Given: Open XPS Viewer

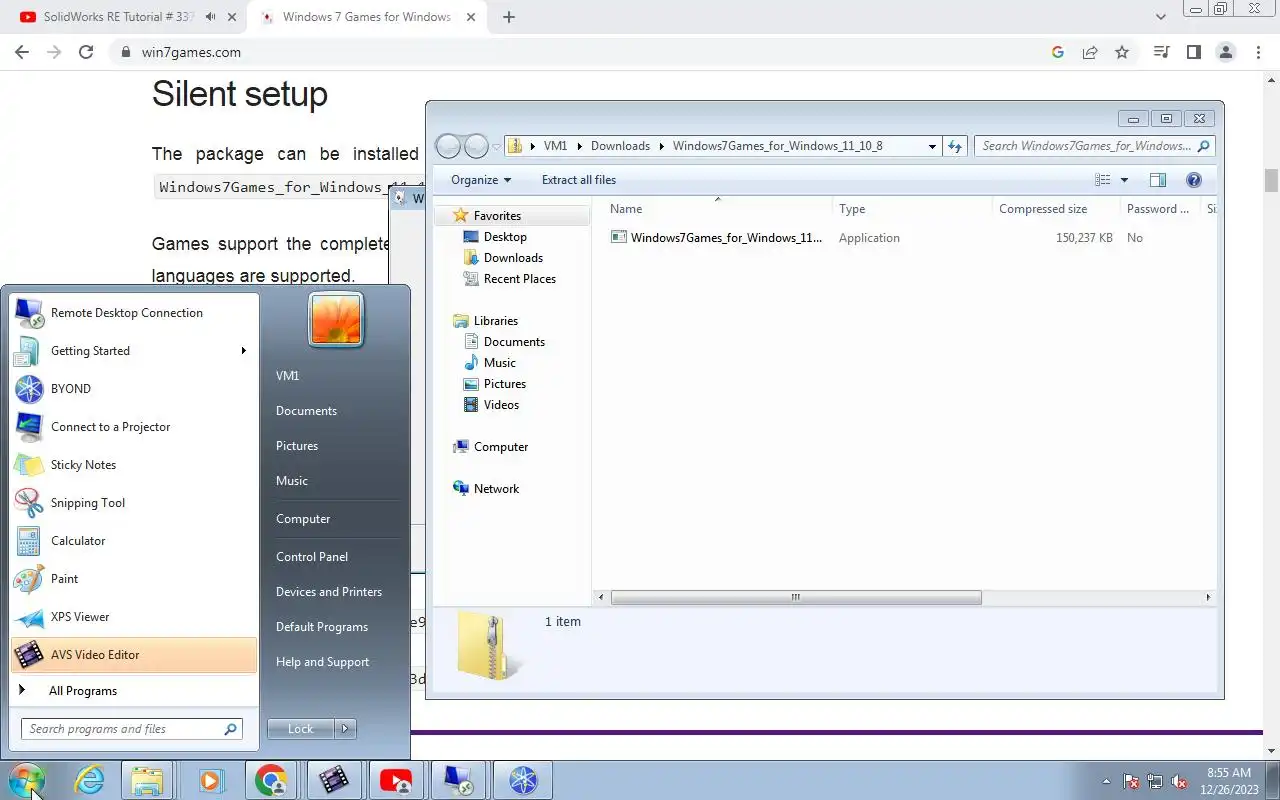Looking at the screenshot, I should 134,617.
